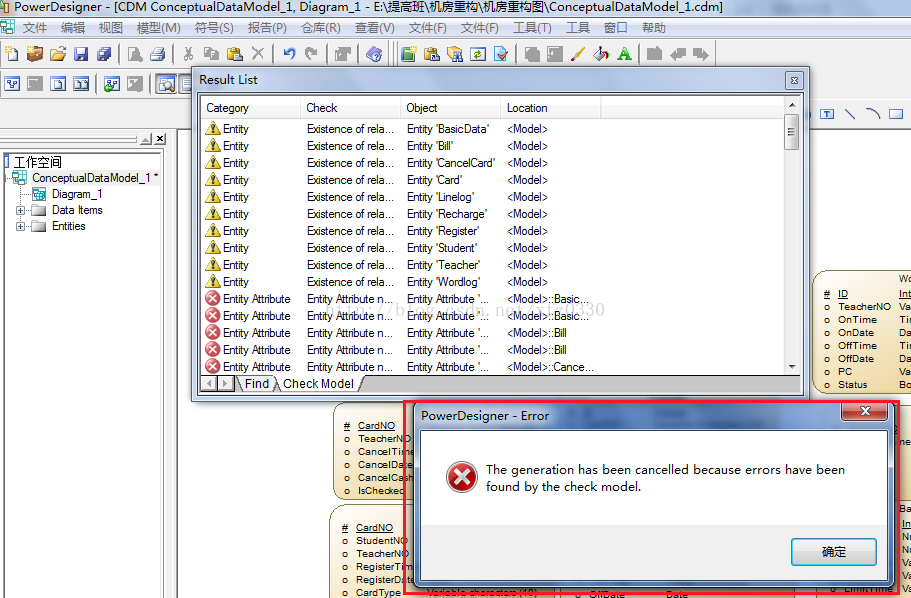This screenshot has height=598, width=911.
Task: Switch to the Find tab in Result List
Action: click(256, 384)
